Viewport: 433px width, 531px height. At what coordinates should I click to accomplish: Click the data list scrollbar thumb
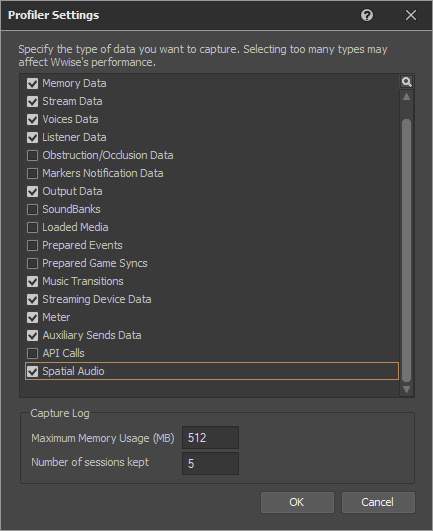(407, 250)
